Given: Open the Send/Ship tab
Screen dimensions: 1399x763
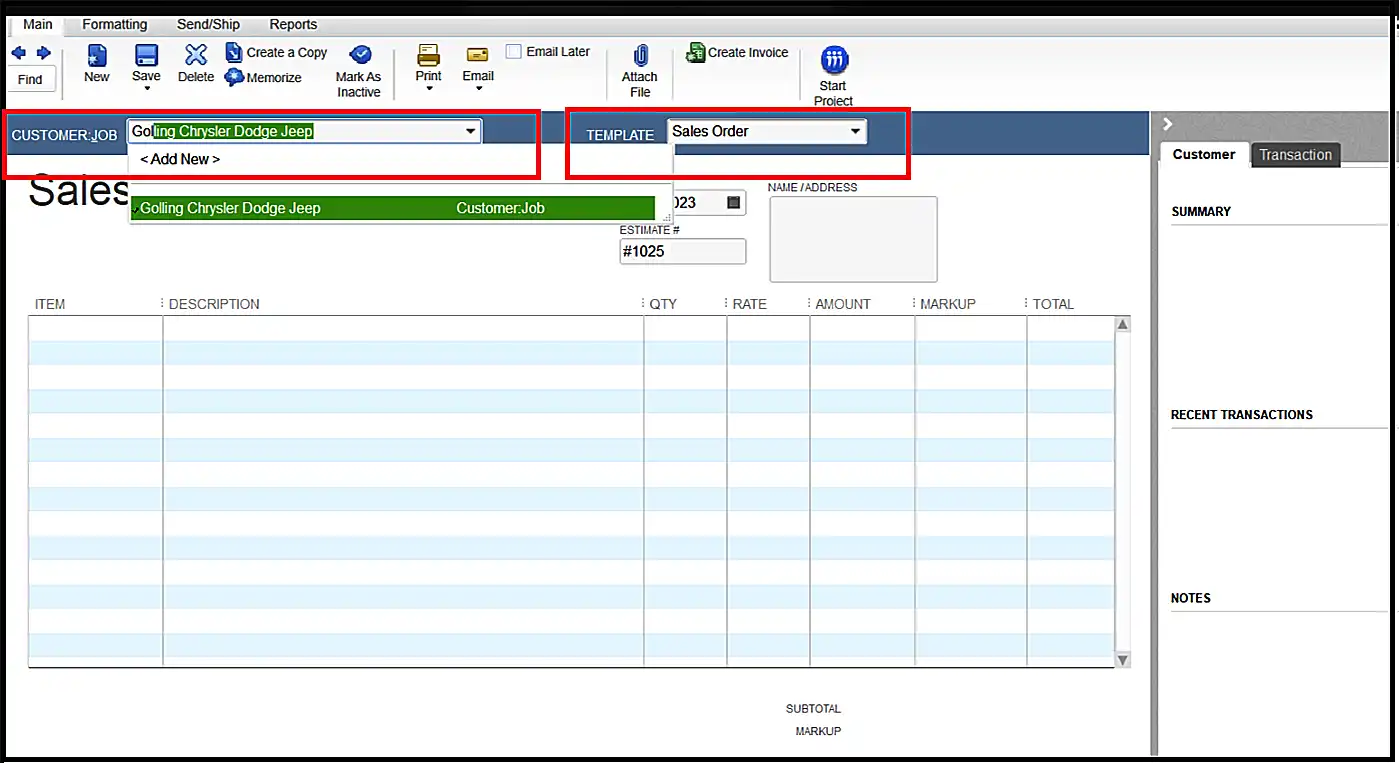Looking at the screenshot, I should click(x=208, y=24).
